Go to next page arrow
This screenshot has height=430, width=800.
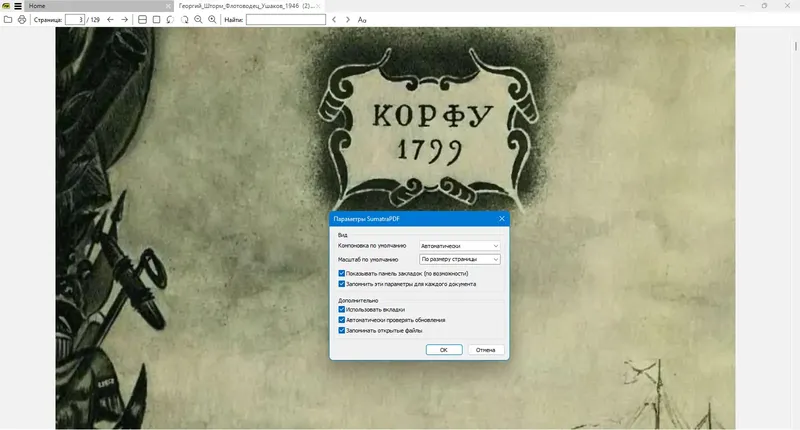(124, 19)
